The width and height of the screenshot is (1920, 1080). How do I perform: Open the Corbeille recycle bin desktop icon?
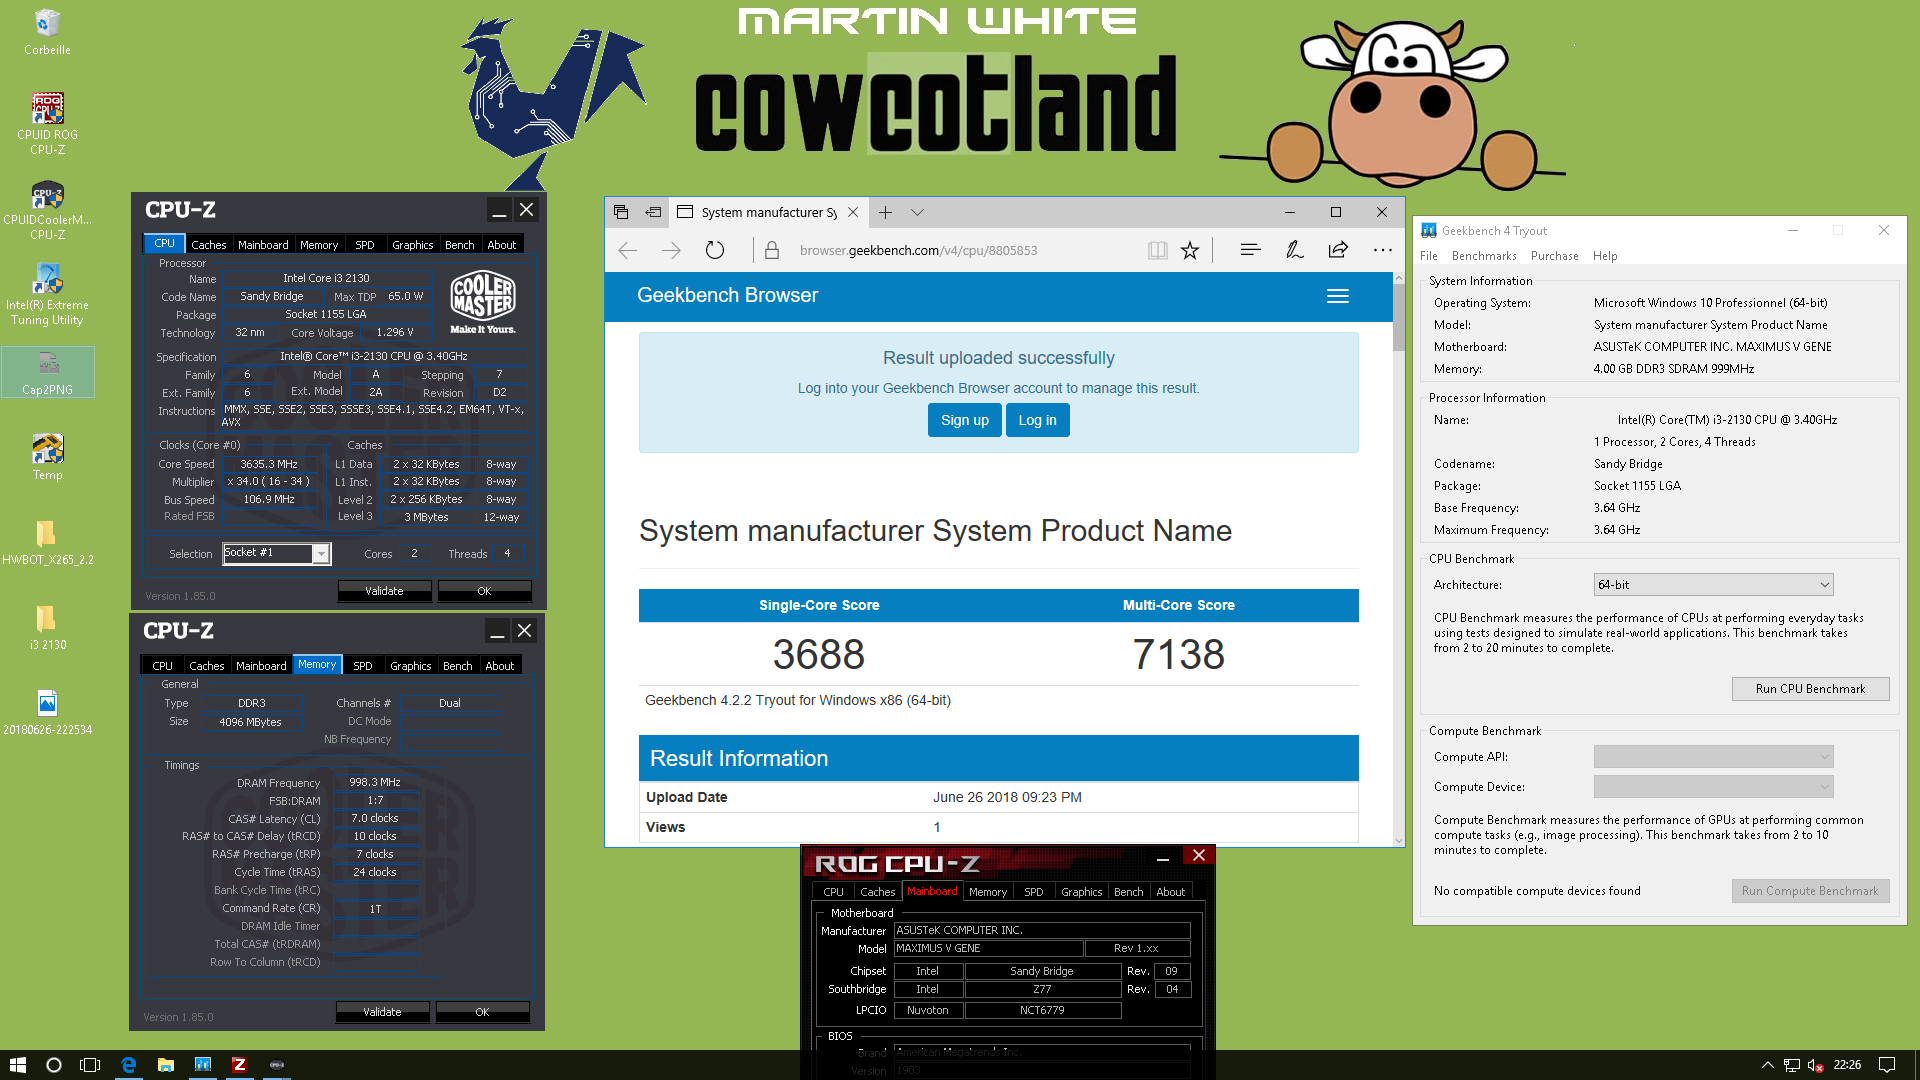click(x=47, y=31)
